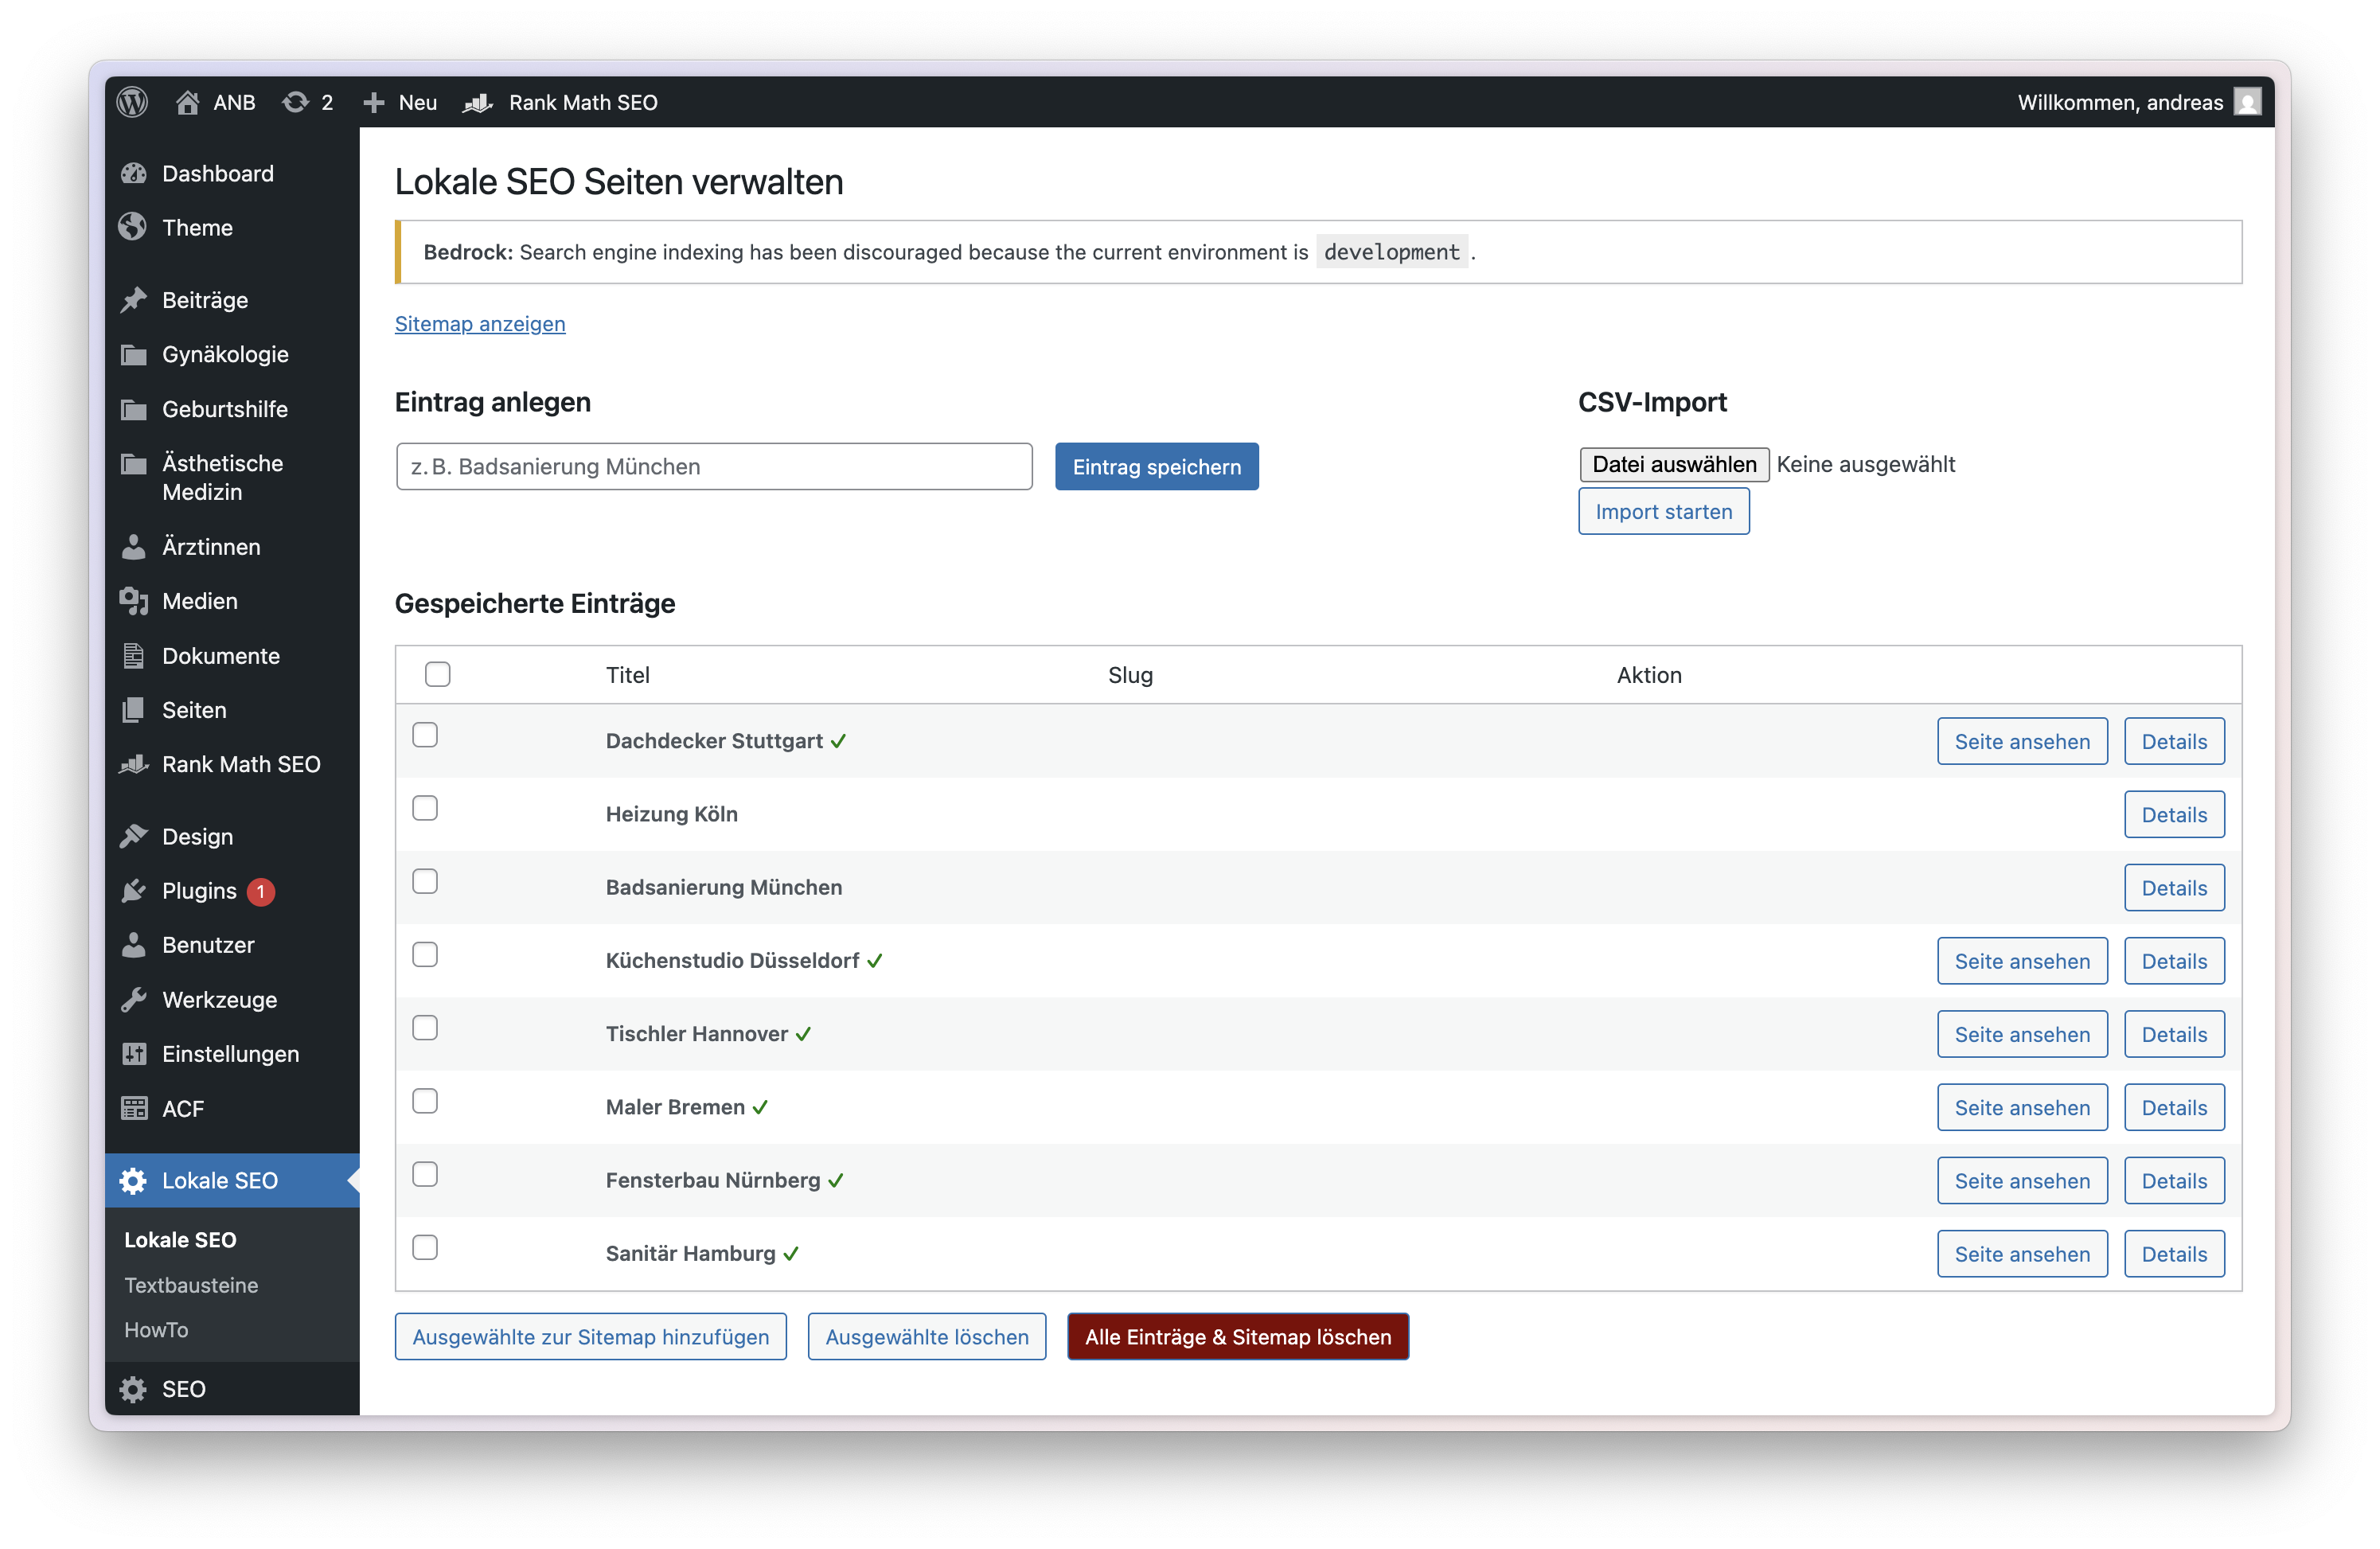Click the Ausgewählte löschen button
The height and width of the screenshot is (1549, 2380).
coord(927,1337)
